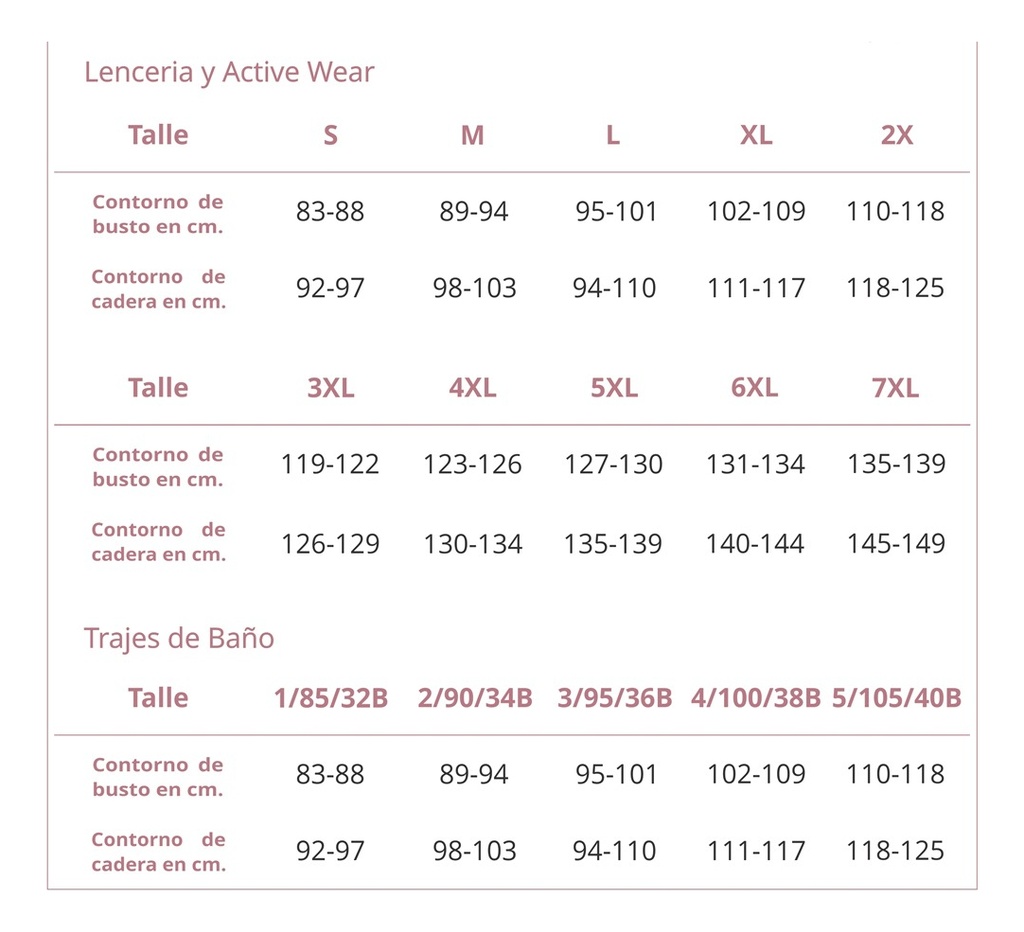Select the 5XL size header

pos(614,388)
